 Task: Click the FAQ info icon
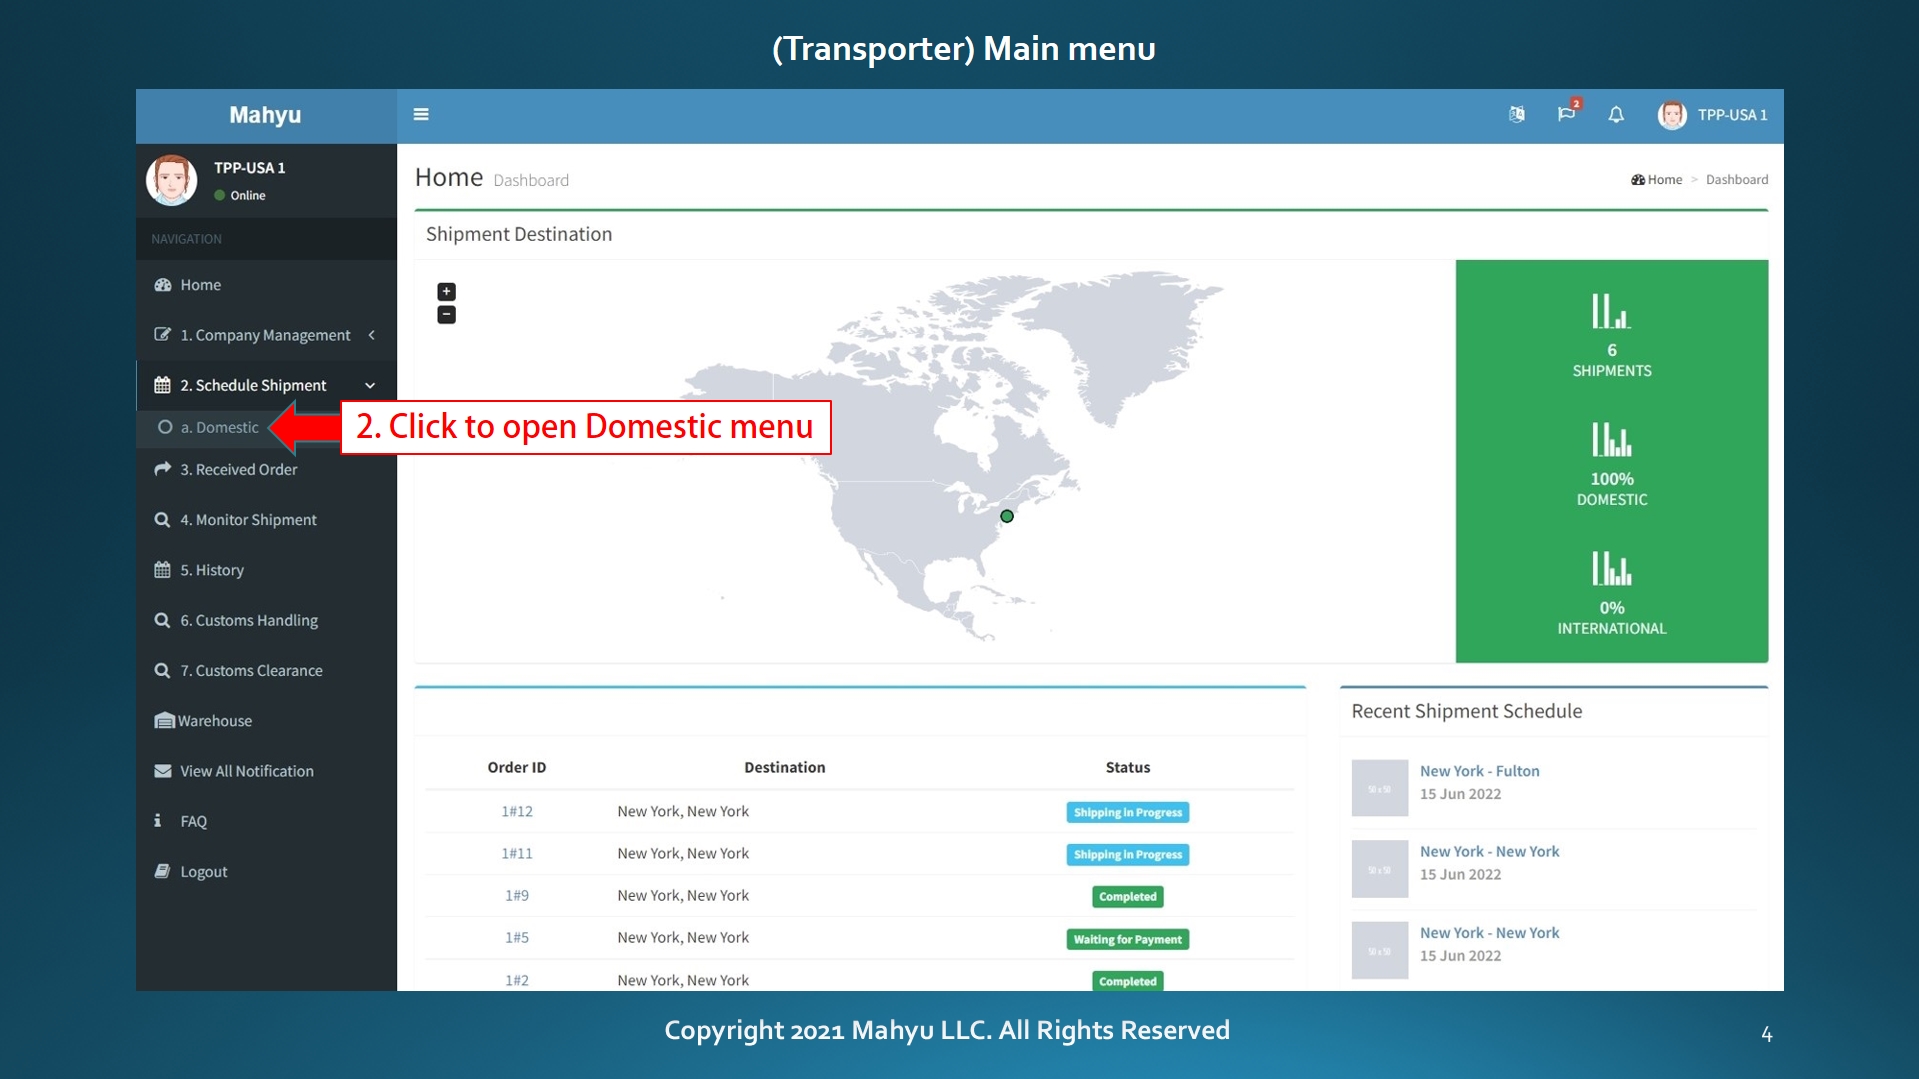[157, 820]
